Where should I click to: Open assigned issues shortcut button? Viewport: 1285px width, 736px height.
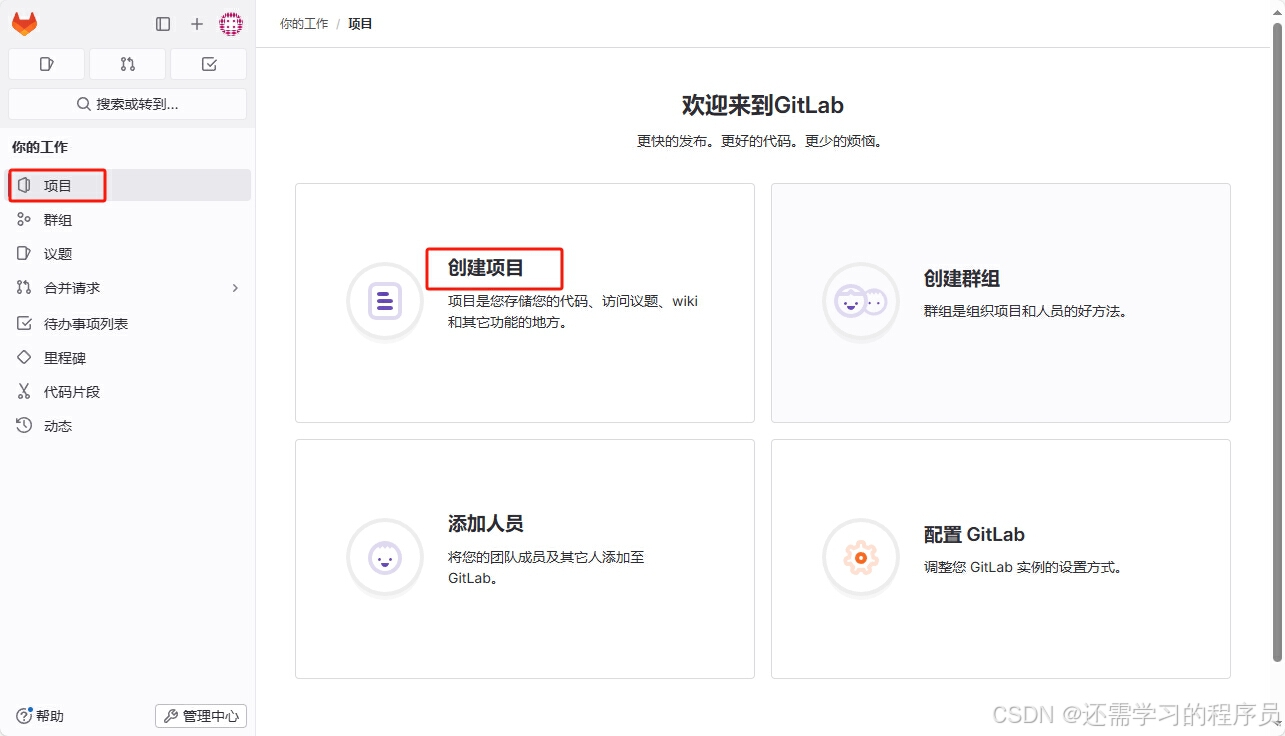pos(46,64)
